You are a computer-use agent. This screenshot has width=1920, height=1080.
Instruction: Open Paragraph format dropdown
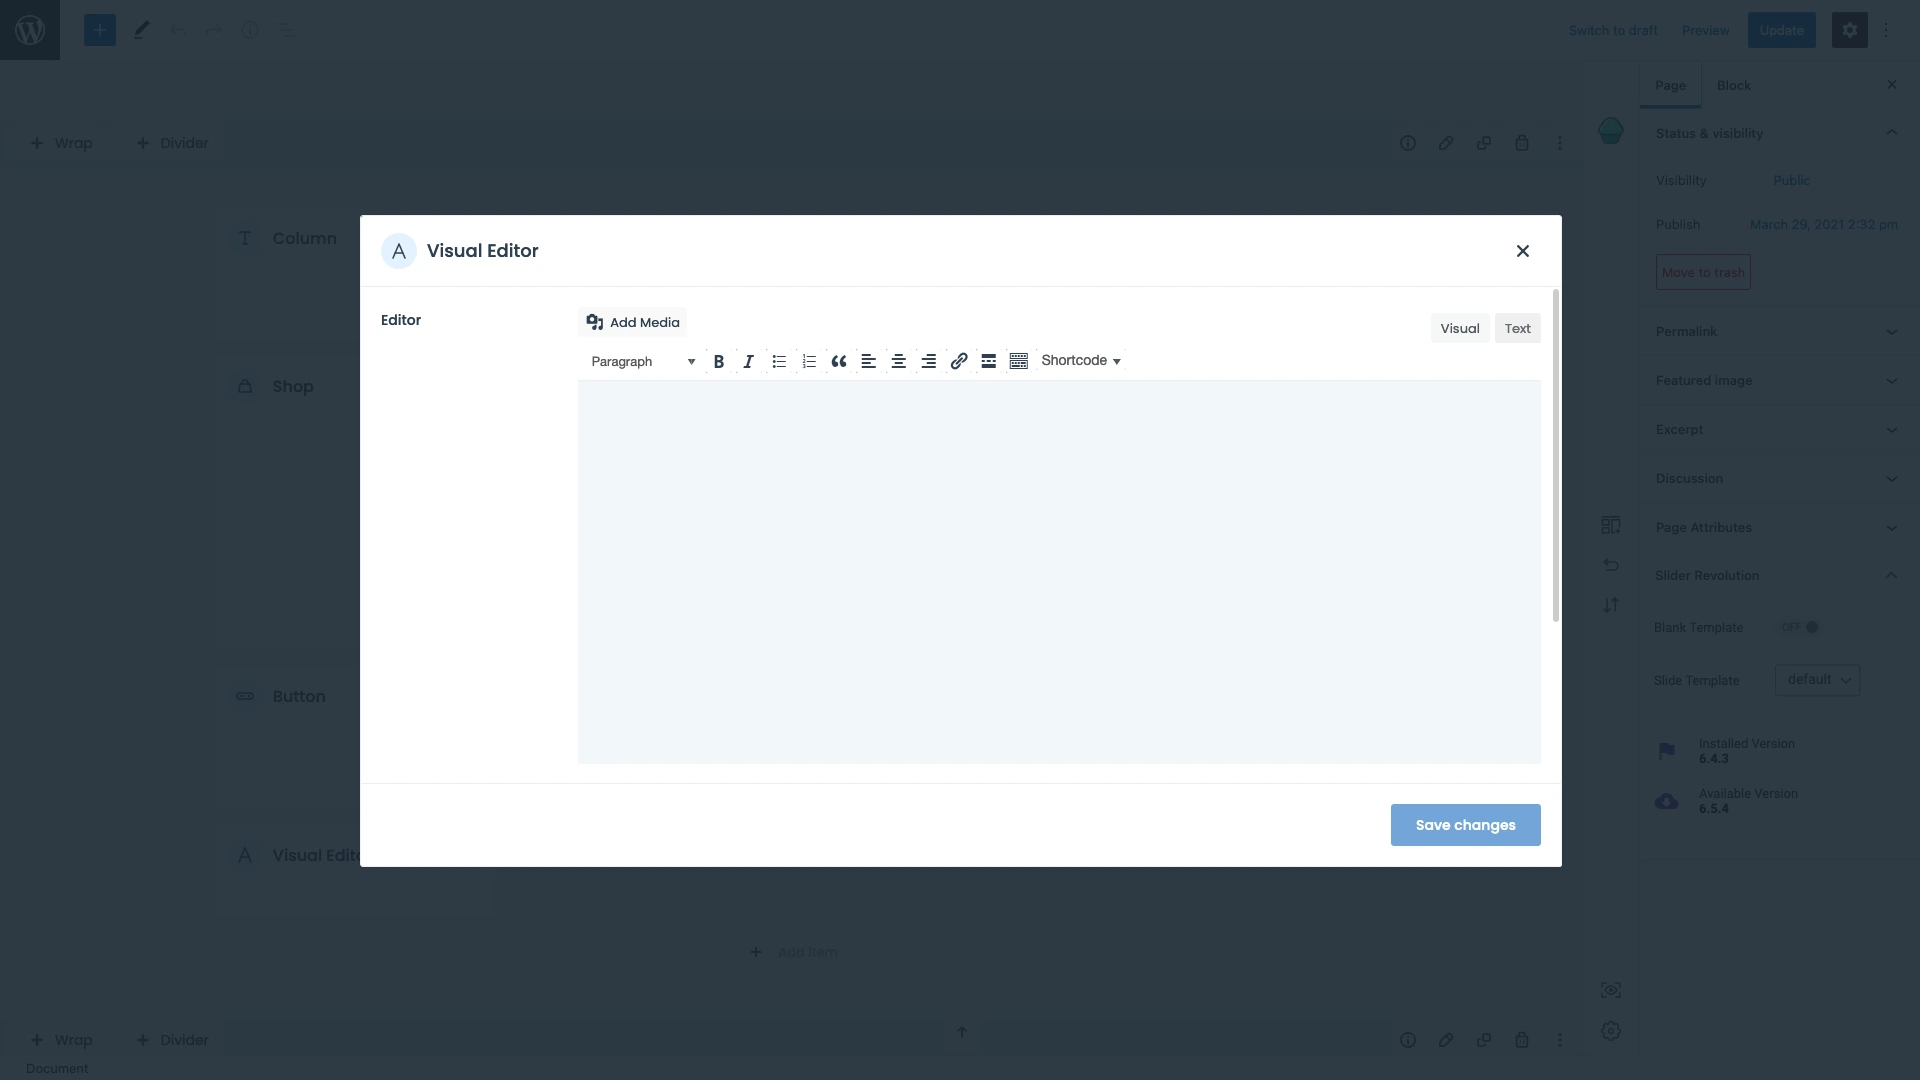point(642,361)
